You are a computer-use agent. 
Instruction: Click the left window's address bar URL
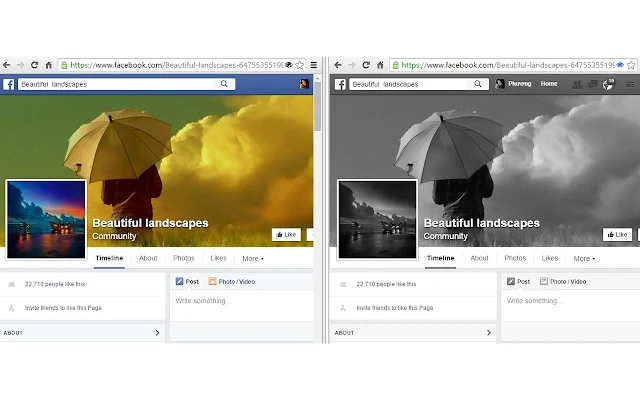pyautogui.click(x=176, y=65)
